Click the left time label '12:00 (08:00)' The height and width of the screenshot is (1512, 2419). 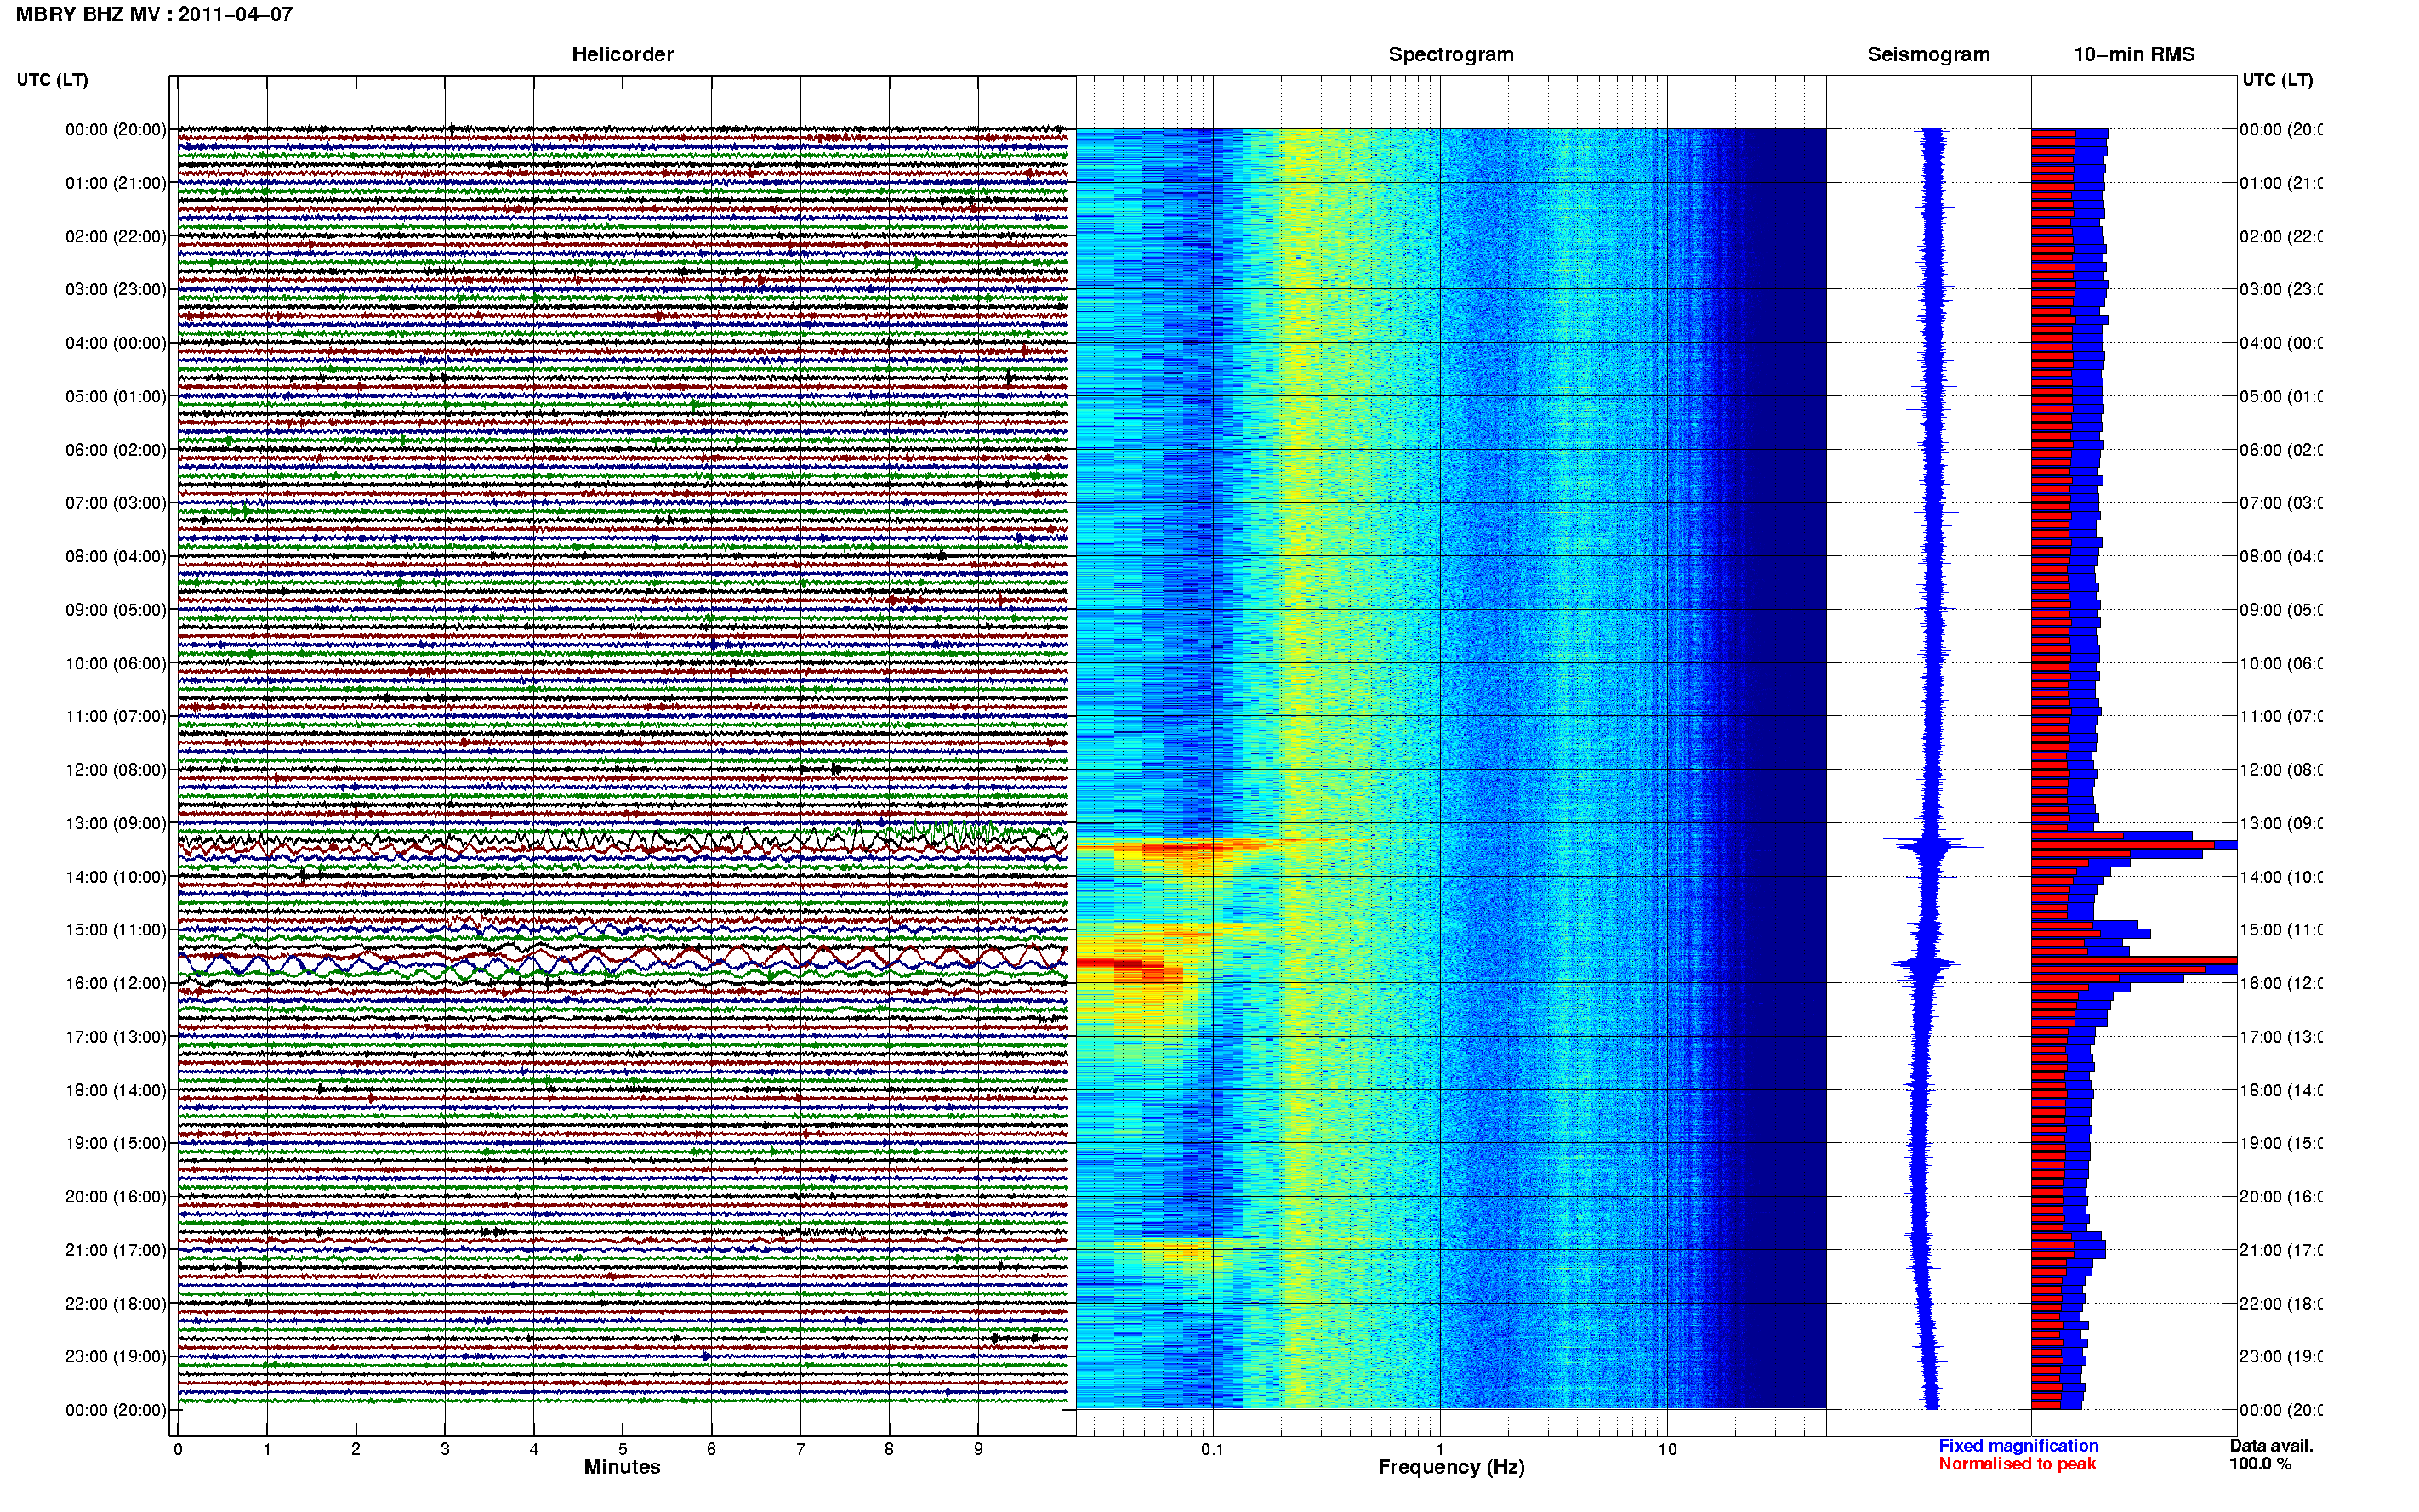tap(116, 770)
